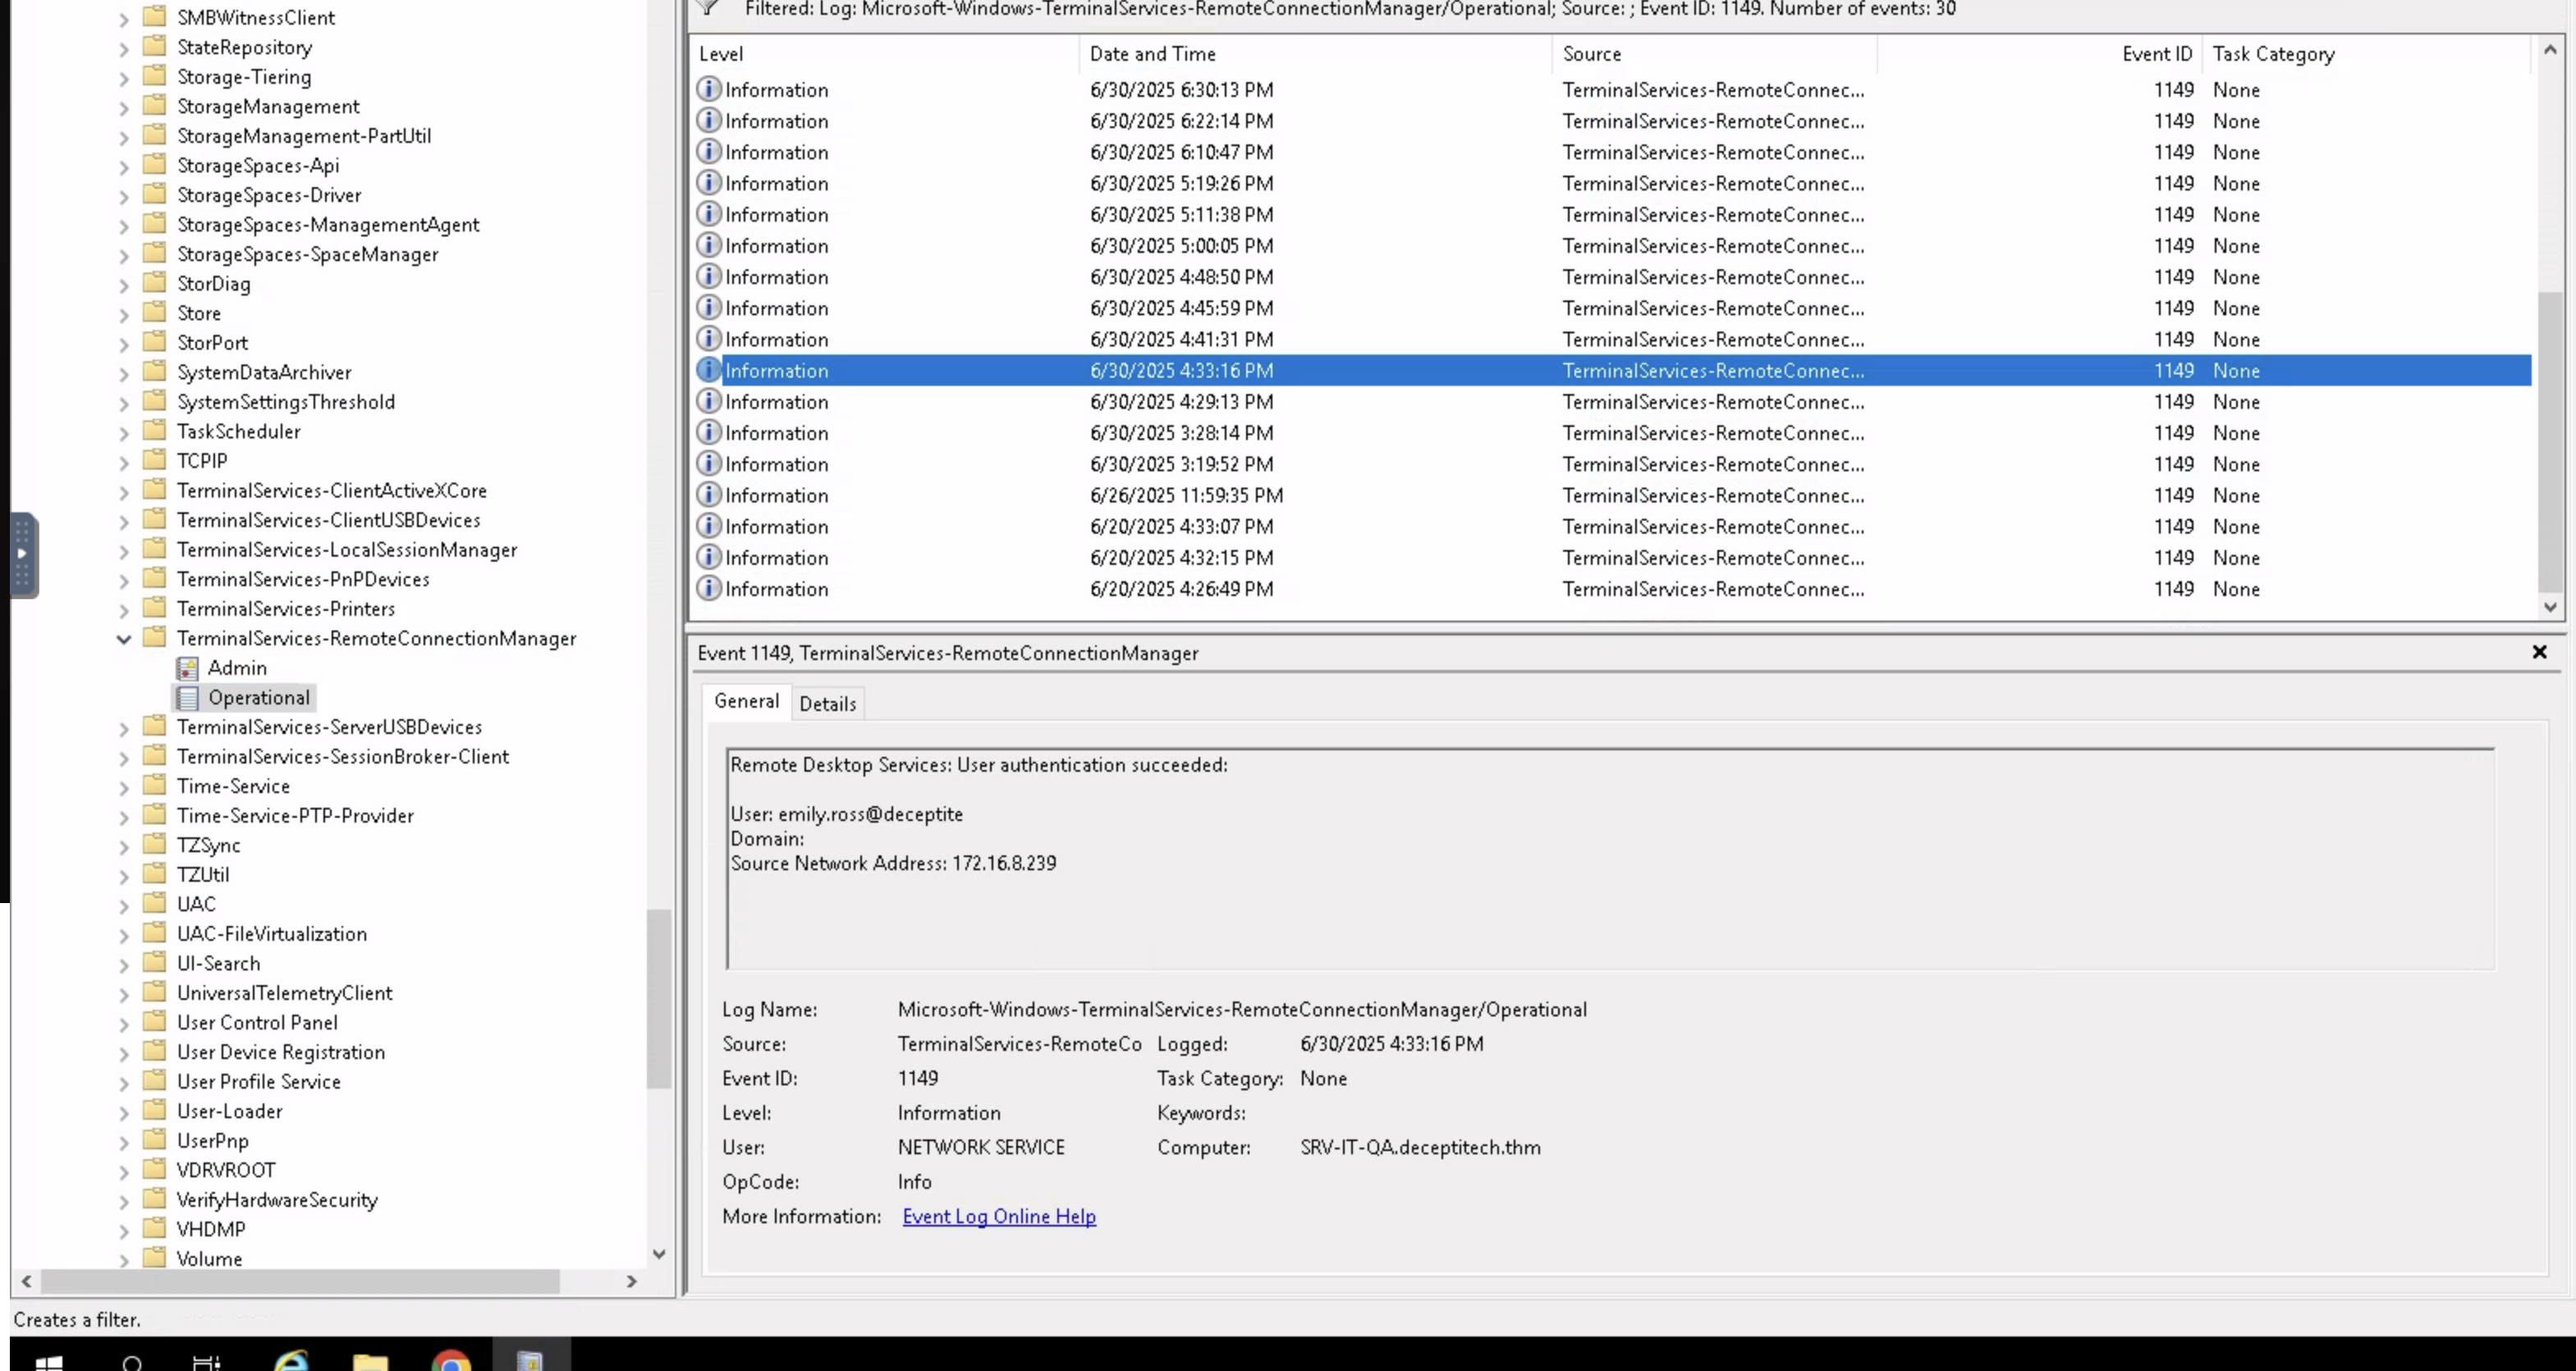Select the Admin log under RemoteConnectionManager

pos(237,668)
